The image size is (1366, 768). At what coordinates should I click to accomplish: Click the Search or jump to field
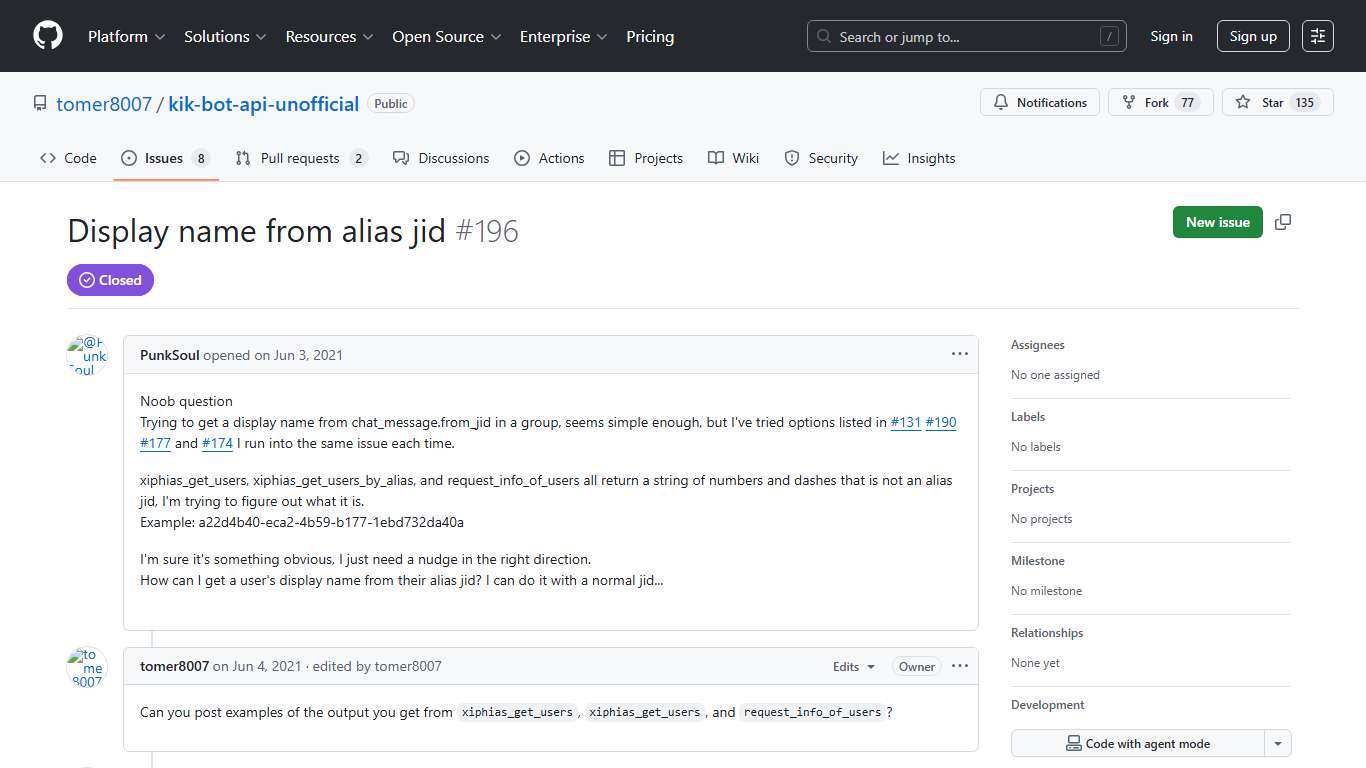(x=966, y=37)
